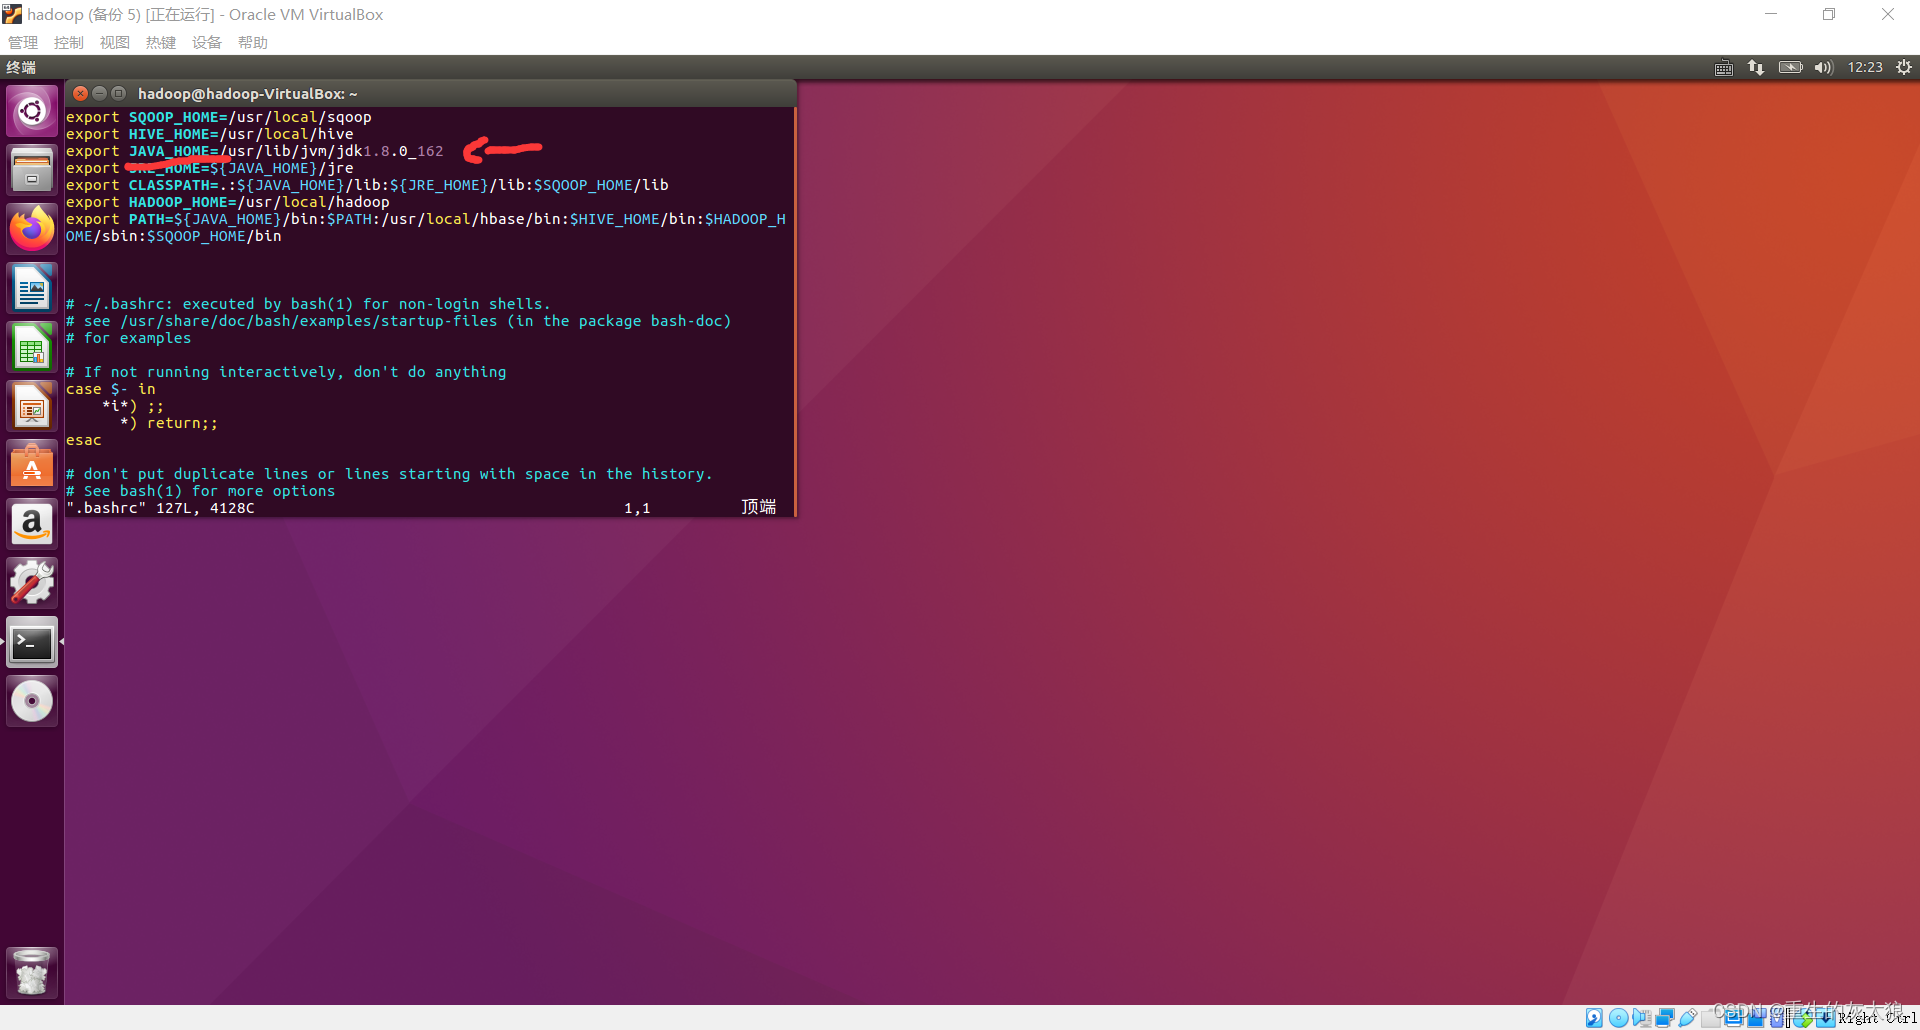The width and height of the screenshot is (1920, 1030).
Task: Open LibreOffice Calc from the dock
Action: [31, 347]
